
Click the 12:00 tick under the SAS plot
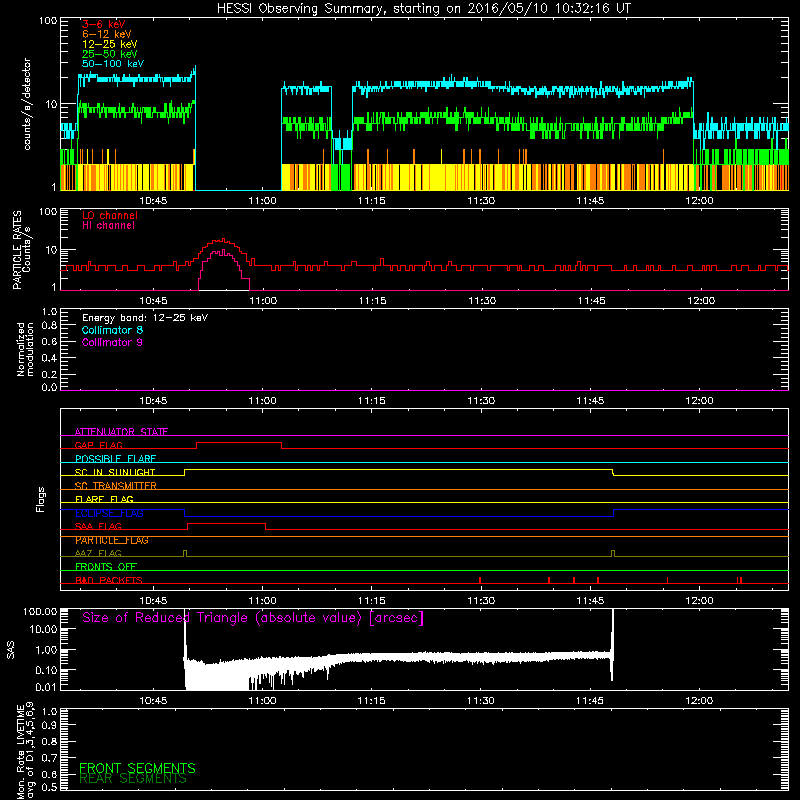(x=699, y=701)
